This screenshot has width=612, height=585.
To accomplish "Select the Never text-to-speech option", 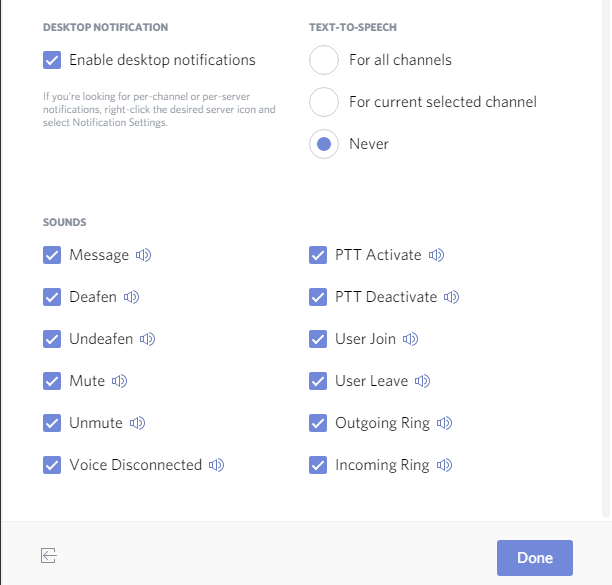I will pyautogui.click(x=324, y=144).
